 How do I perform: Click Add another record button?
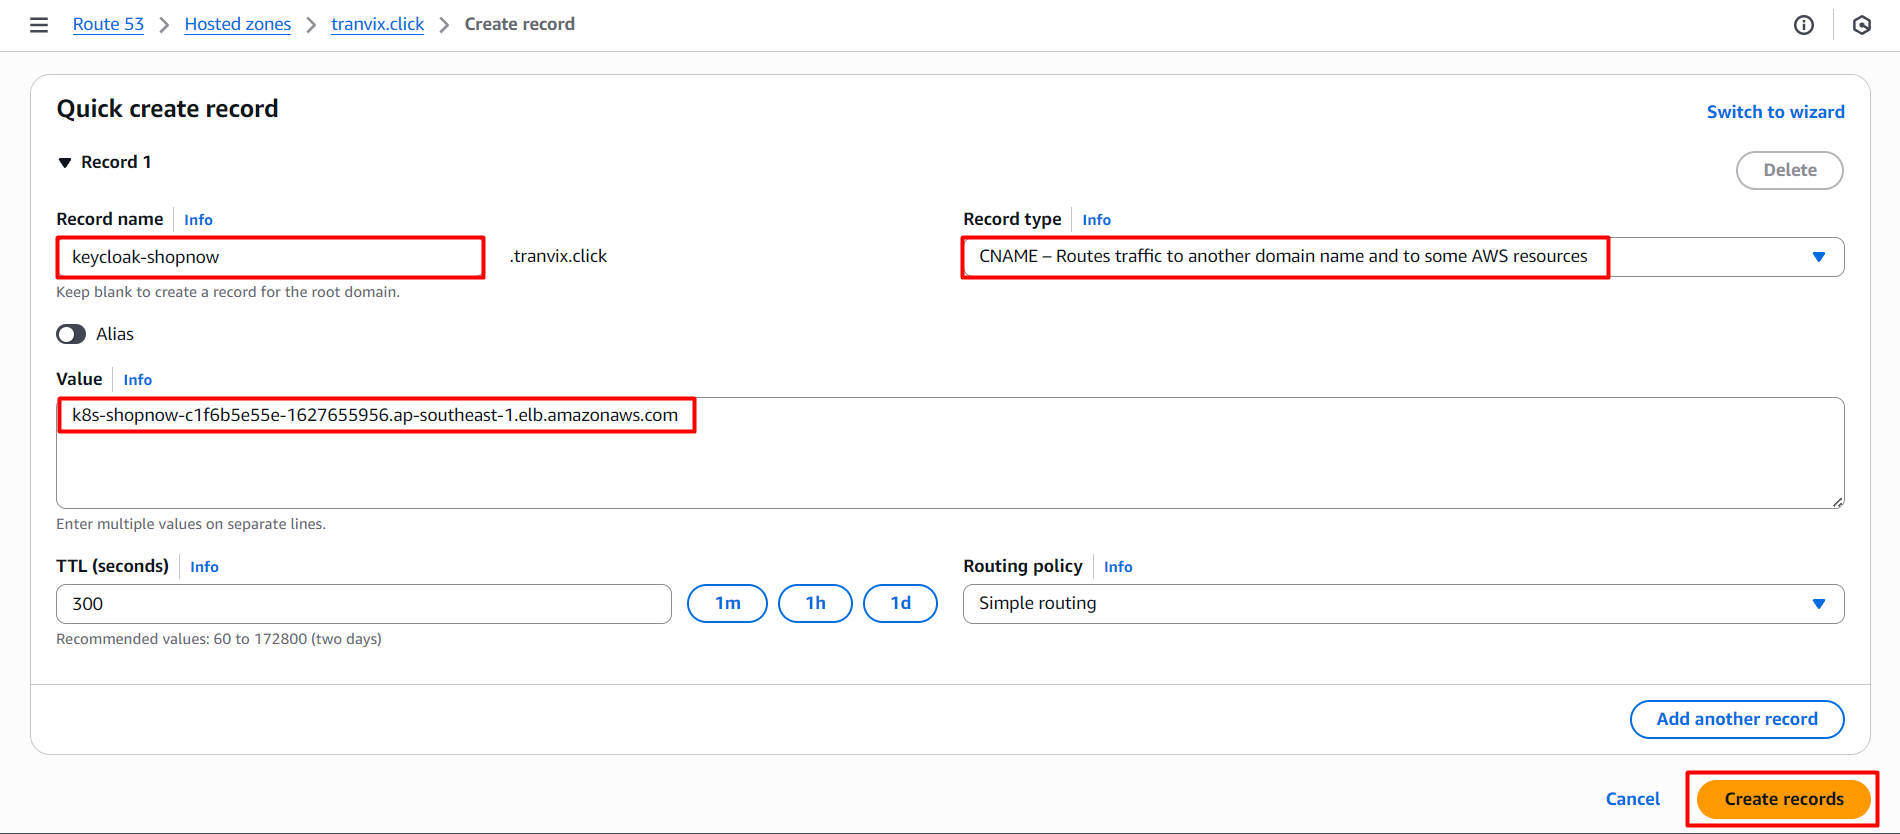tap(1736, 719)
